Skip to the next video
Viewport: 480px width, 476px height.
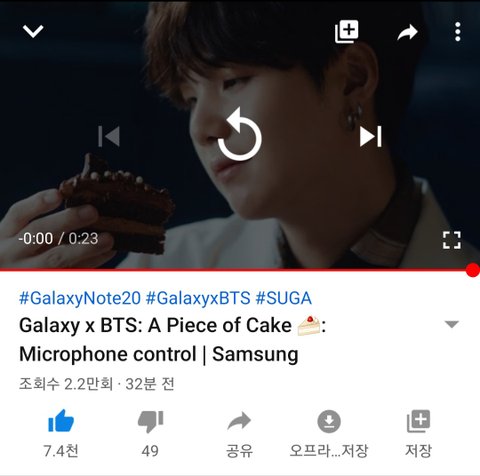point(371,136)
